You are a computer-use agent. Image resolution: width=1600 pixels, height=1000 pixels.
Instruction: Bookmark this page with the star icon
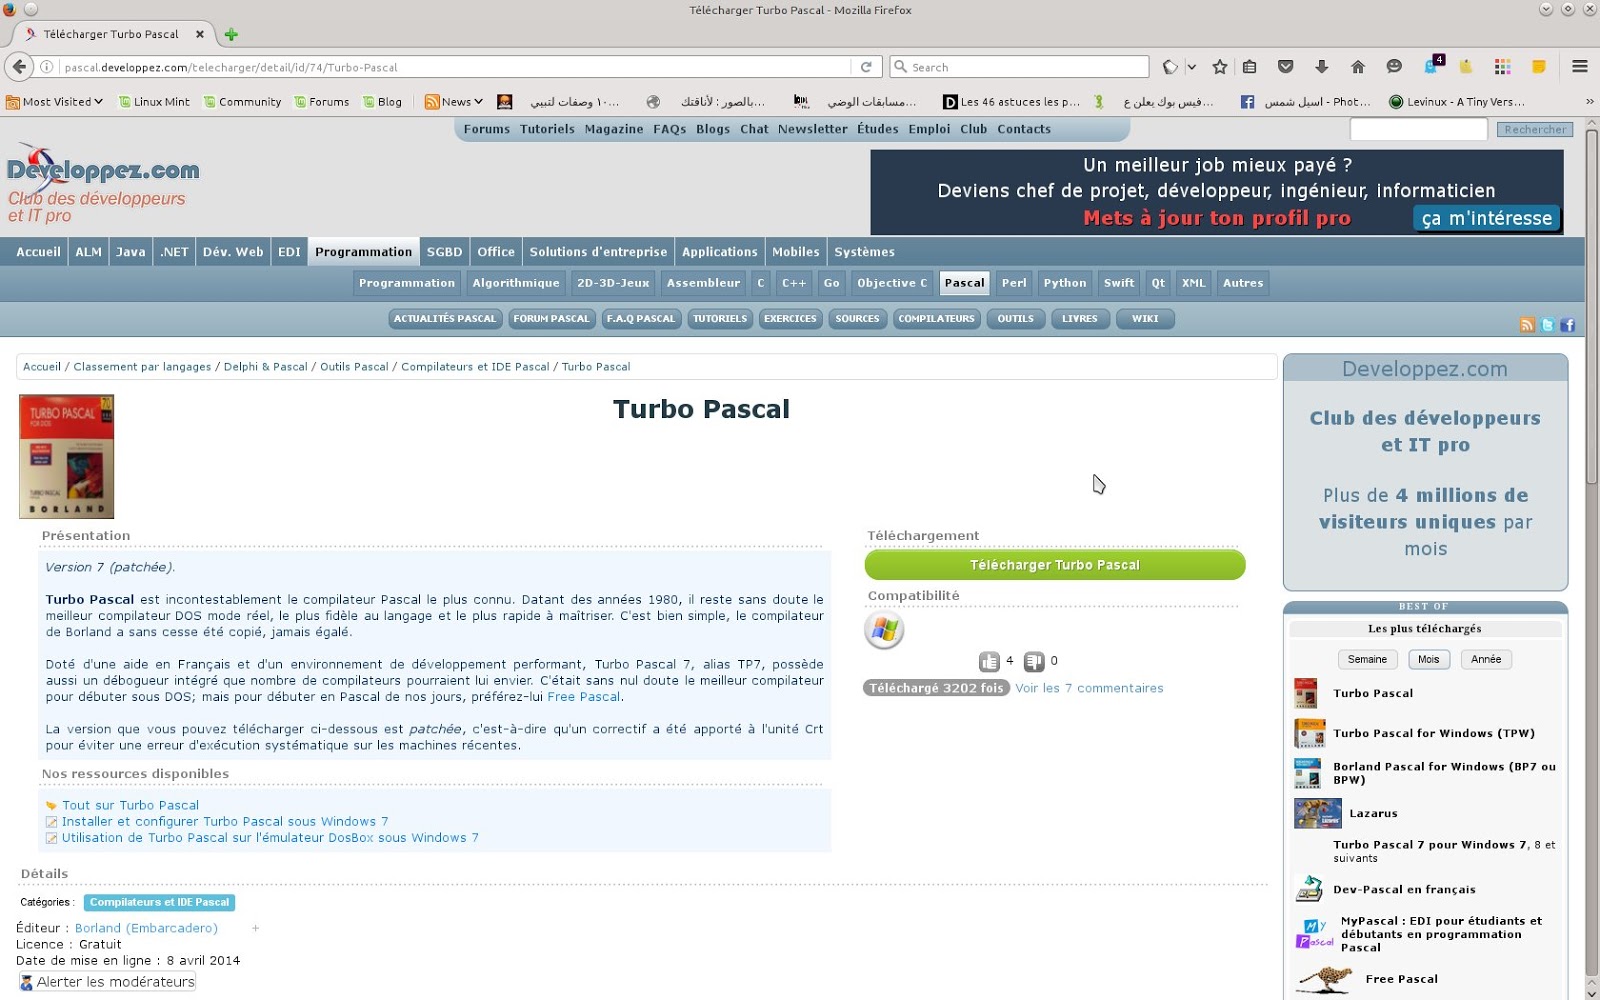pyautogui.click(x=1219, y=67)
